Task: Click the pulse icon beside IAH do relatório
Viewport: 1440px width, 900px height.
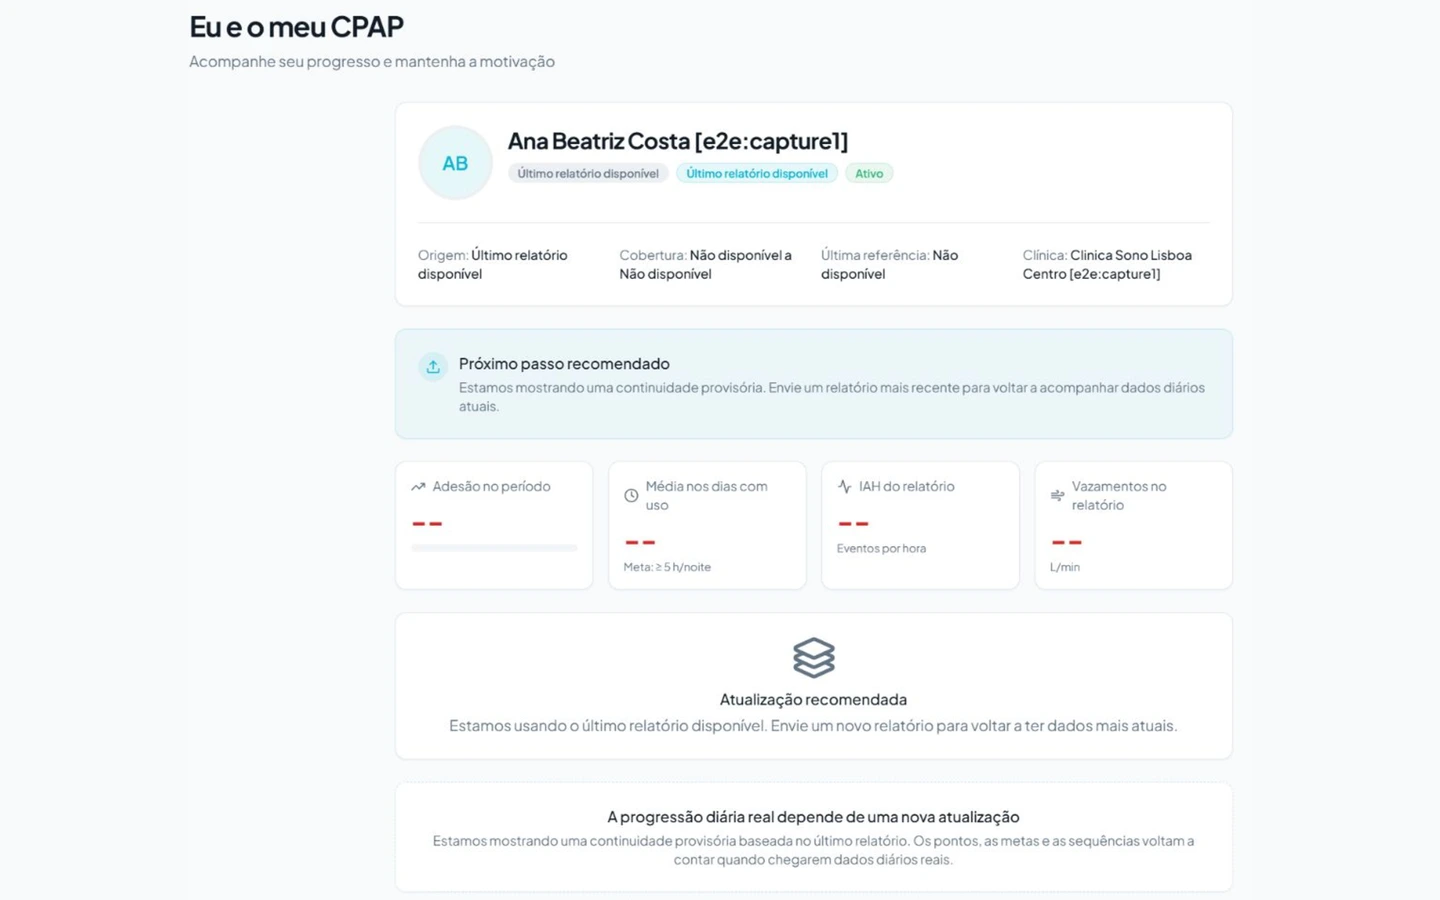Action: click(844, 487)
